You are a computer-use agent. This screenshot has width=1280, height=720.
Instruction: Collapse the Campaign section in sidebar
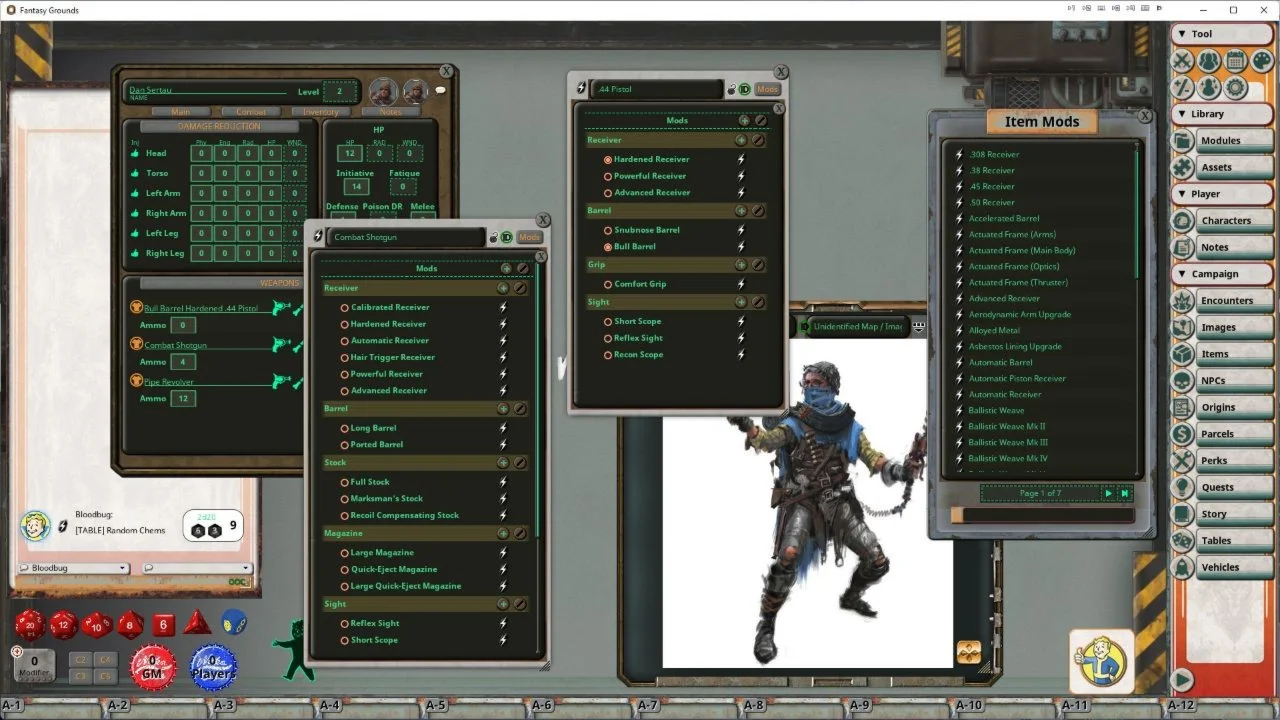click(1223, 274)
